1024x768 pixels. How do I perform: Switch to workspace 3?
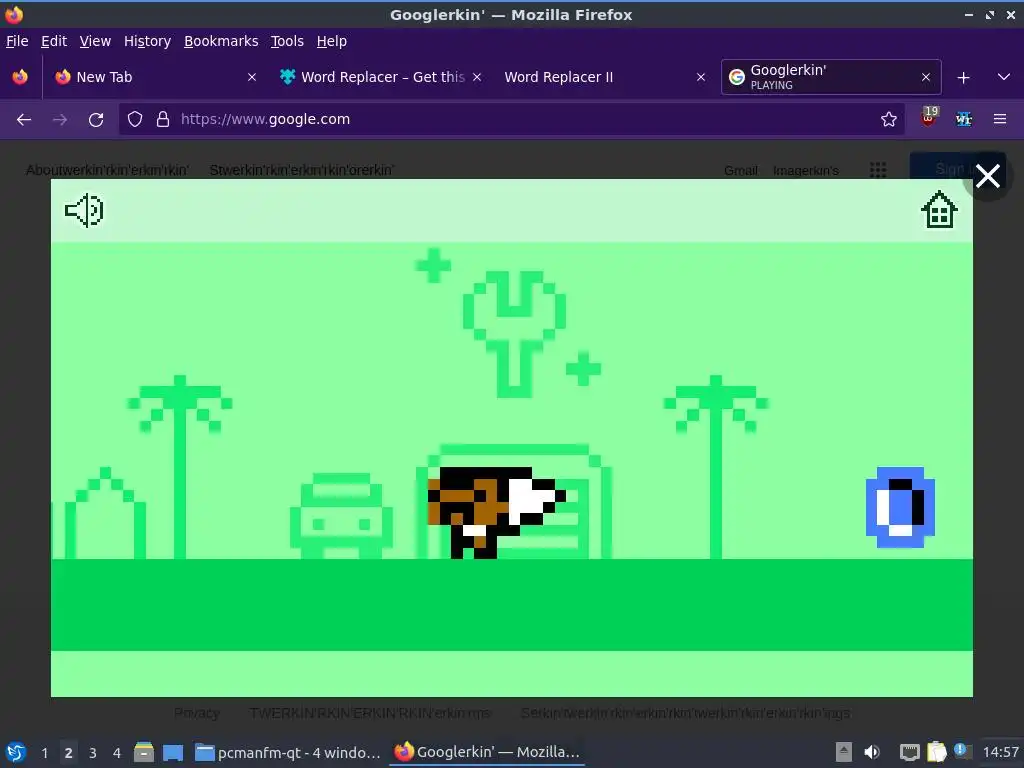93,753
